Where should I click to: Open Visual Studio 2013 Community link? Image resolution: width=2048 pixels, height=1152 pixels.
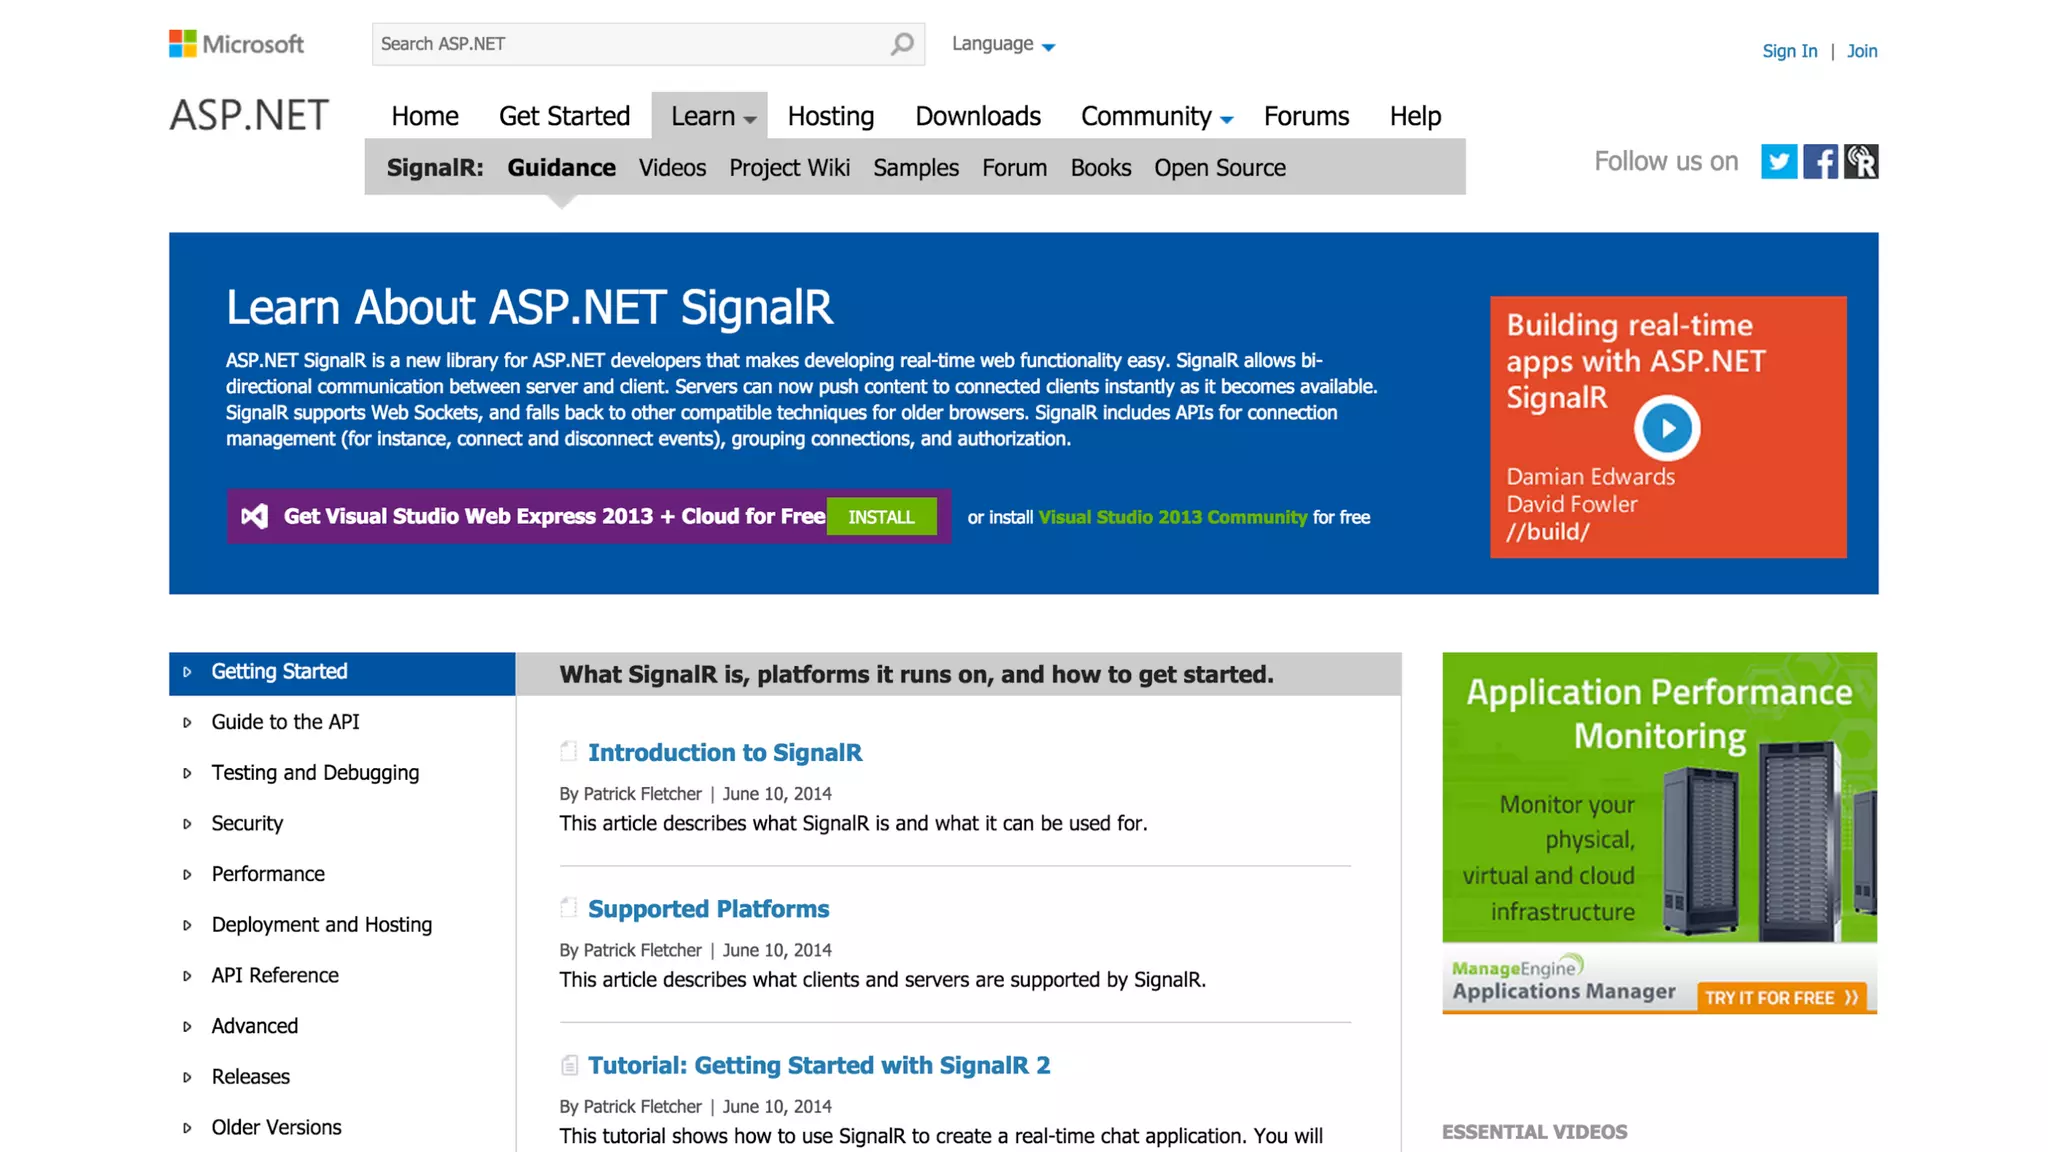coord(1172,517)
